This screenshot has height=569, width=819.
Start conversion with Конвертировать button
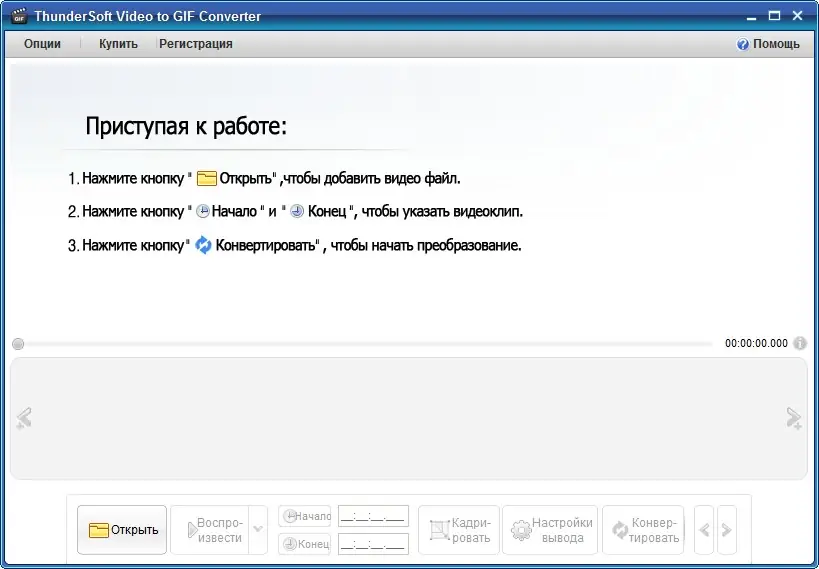coord(644,529)
